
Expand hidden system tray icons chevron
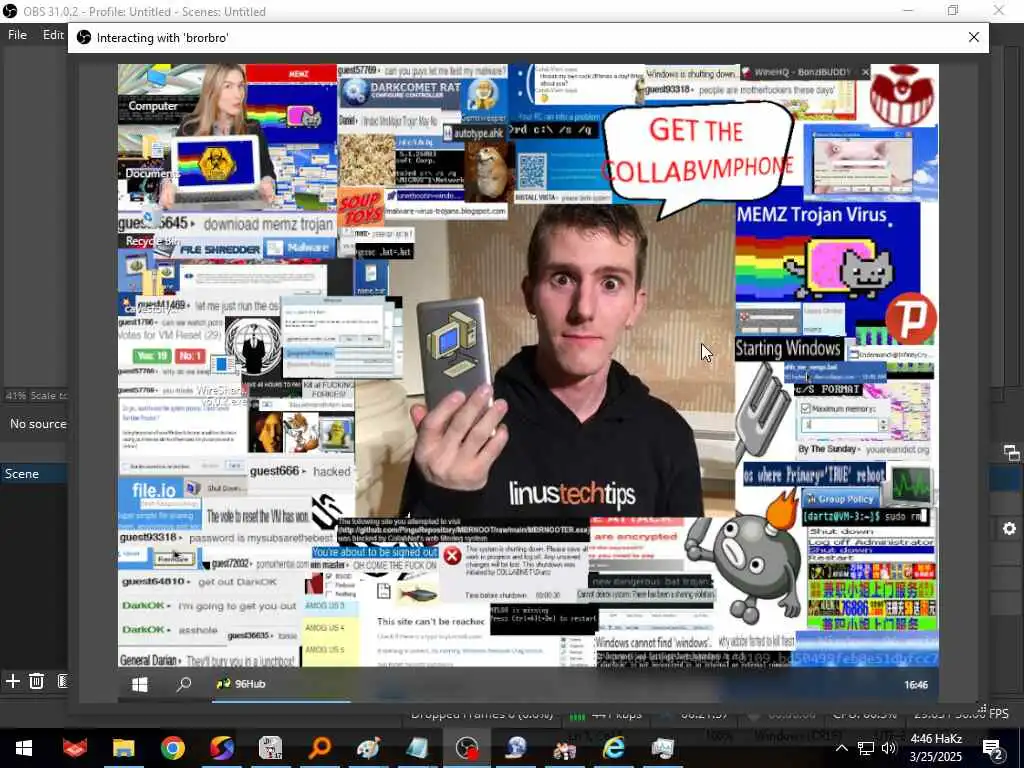pos(842,748)
